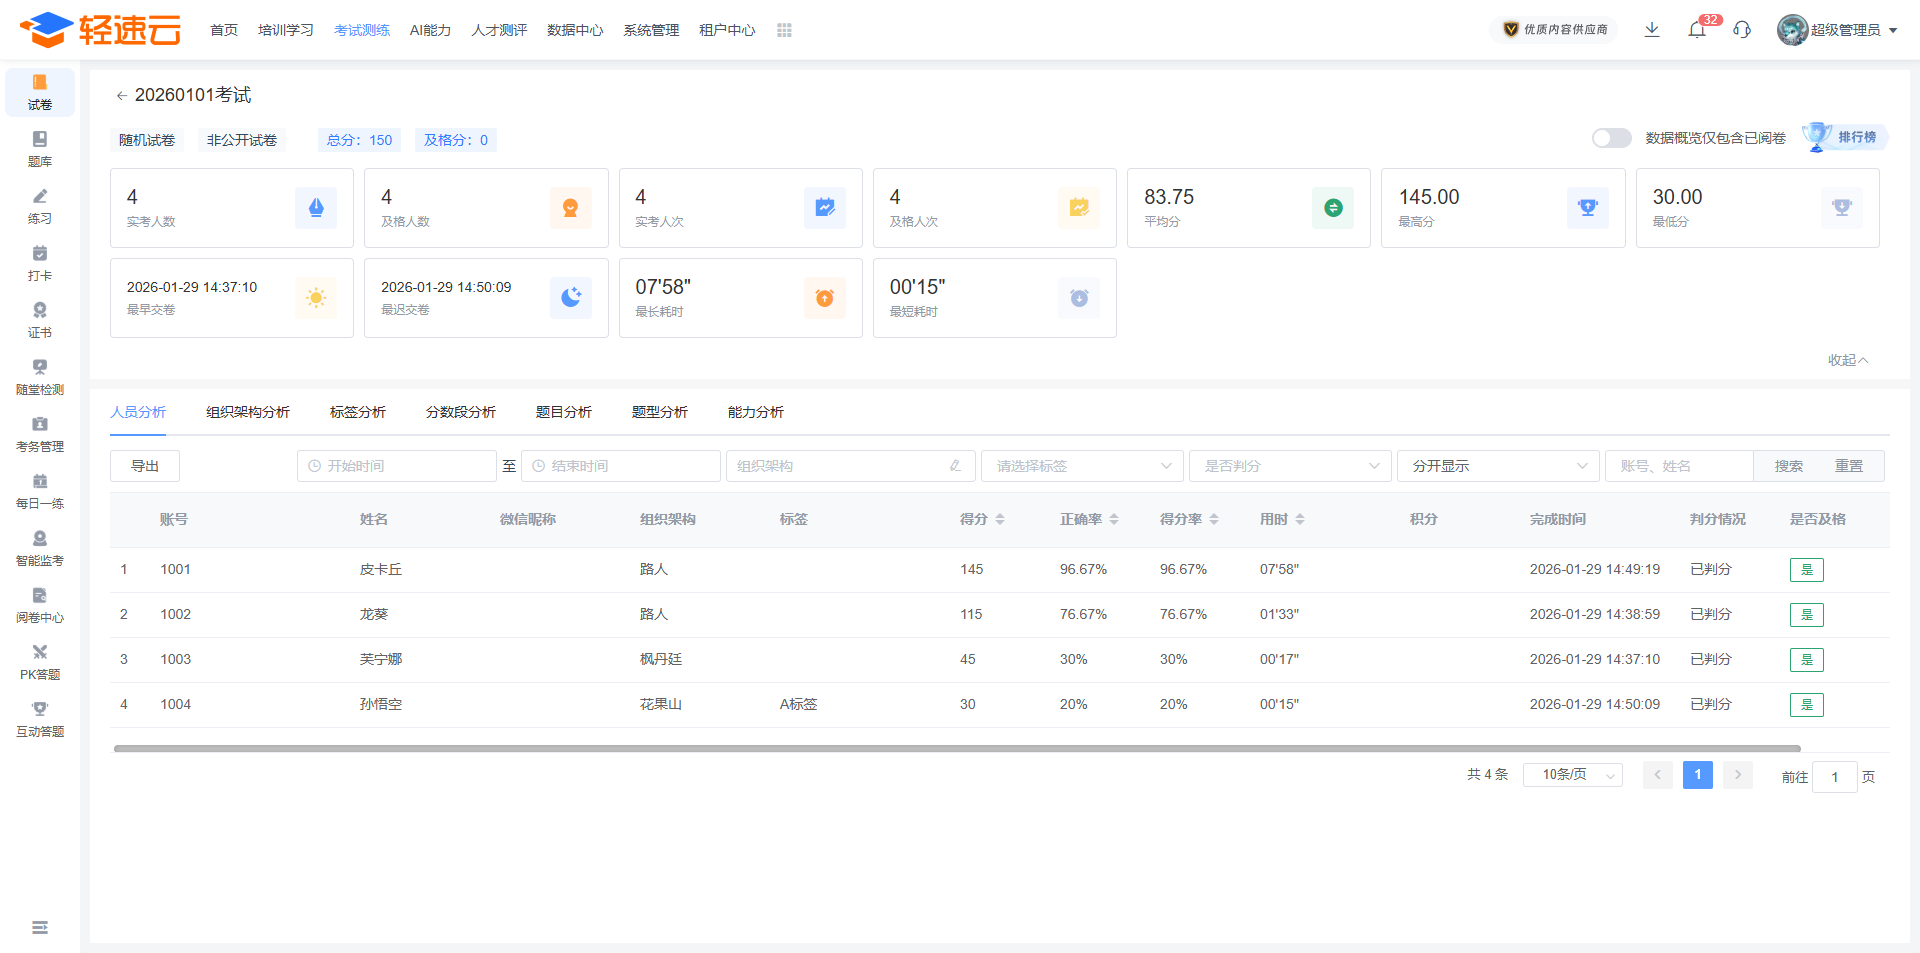This screenshot has width=1920, height=953.
Task: Open 证书 sidebar icon
Action: pyautogui.click(x=40, y=319)
